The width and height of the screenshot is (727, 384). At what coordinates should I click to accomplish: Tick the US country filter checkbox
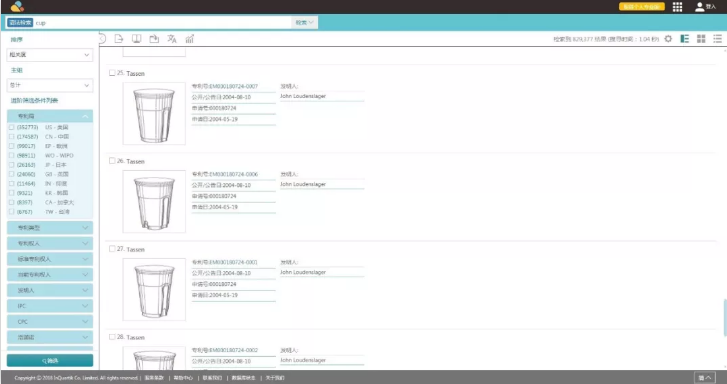click(x=12, y=127)
